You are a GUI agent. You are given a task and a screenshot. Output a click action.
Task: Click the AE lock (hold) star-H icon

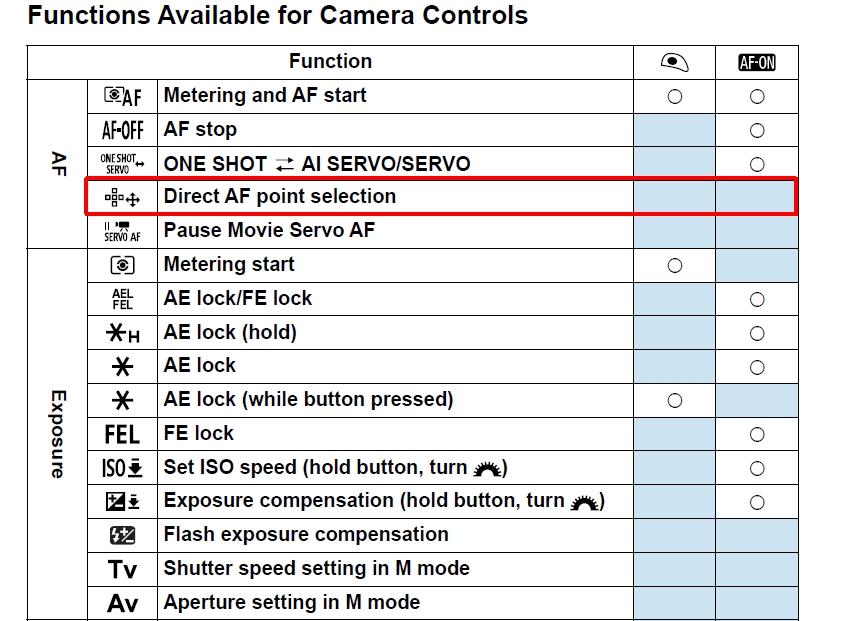[122, 333]
